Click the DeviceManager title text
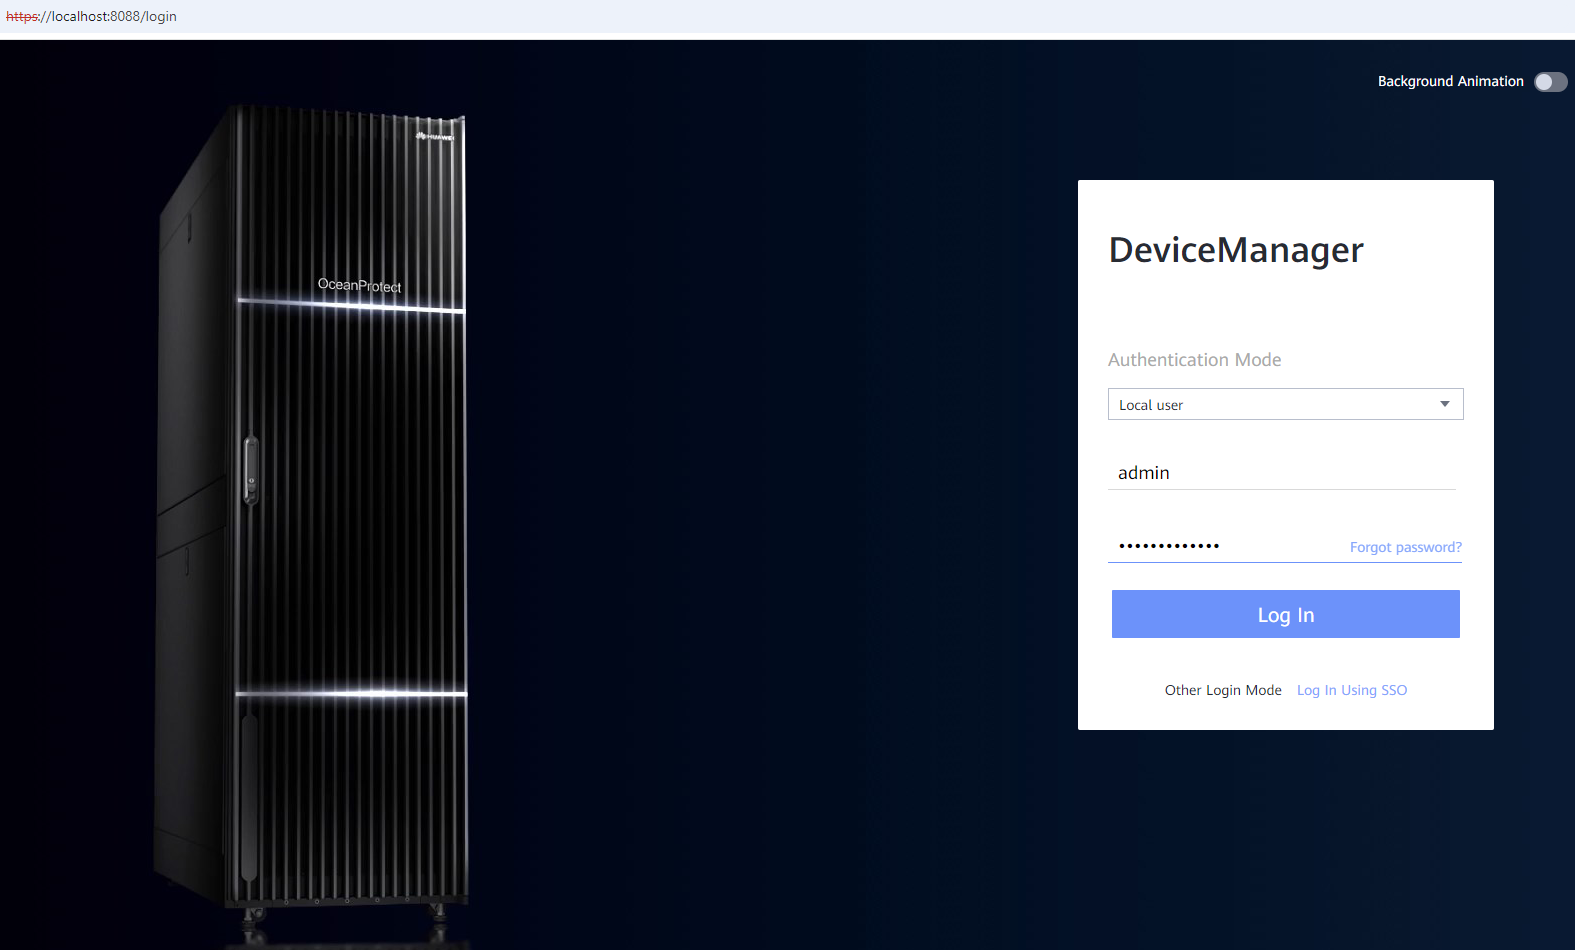The image size is (1575, 950). tap(1236, 250)
